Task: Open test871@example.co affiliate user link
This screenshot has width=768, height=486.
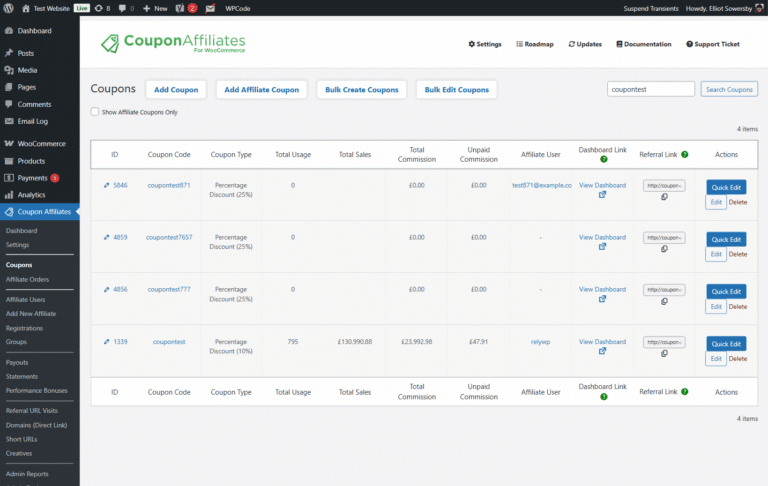Action: coord(542,185)
